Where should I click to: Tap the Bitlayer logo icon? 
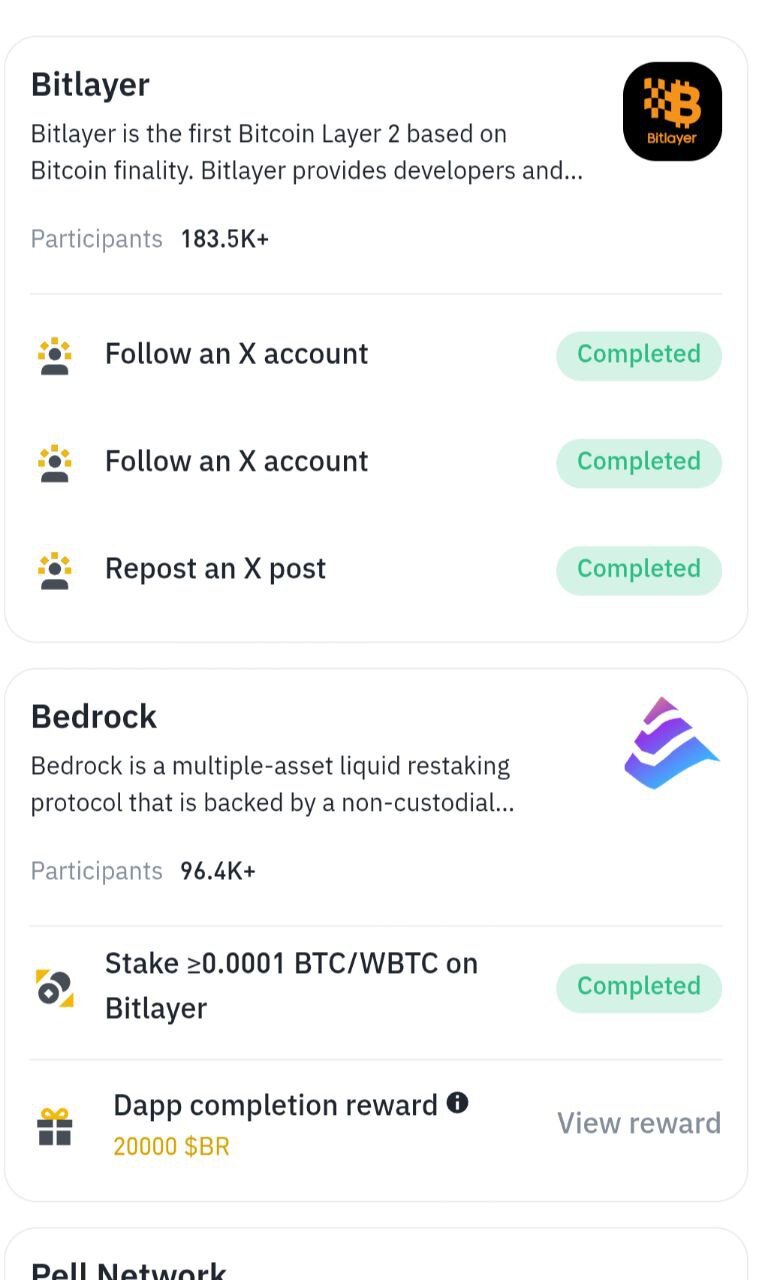[x=672, y=111]
